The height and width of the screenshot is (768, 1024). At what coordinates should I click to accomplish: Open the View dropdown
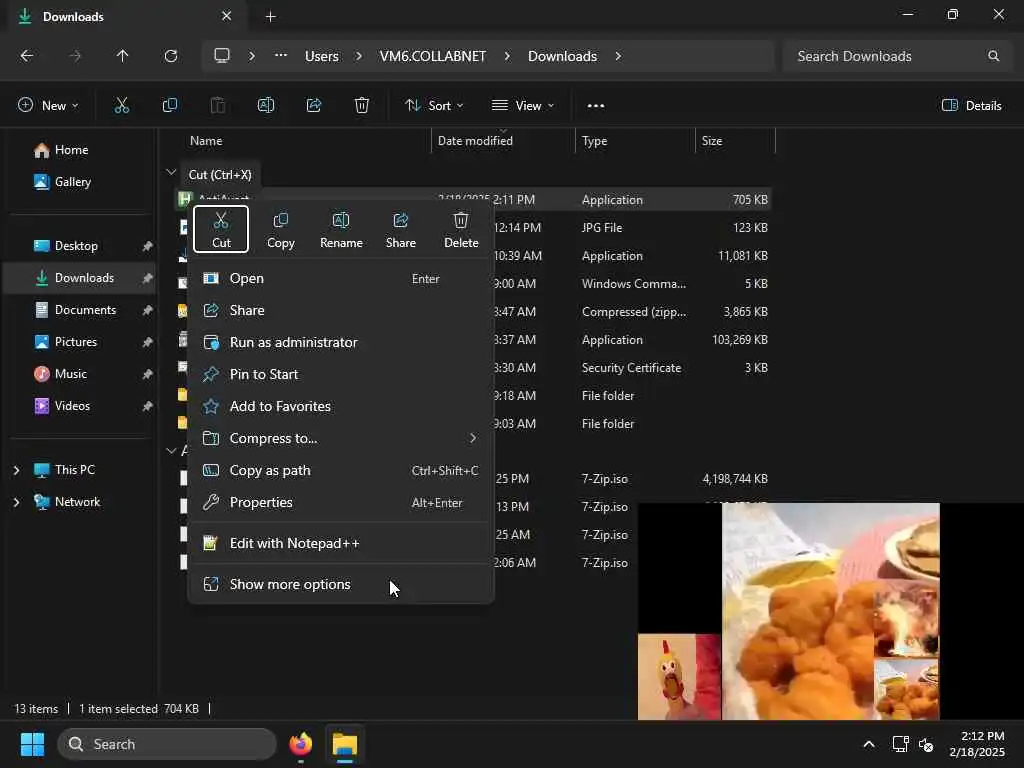pos(522,105)
